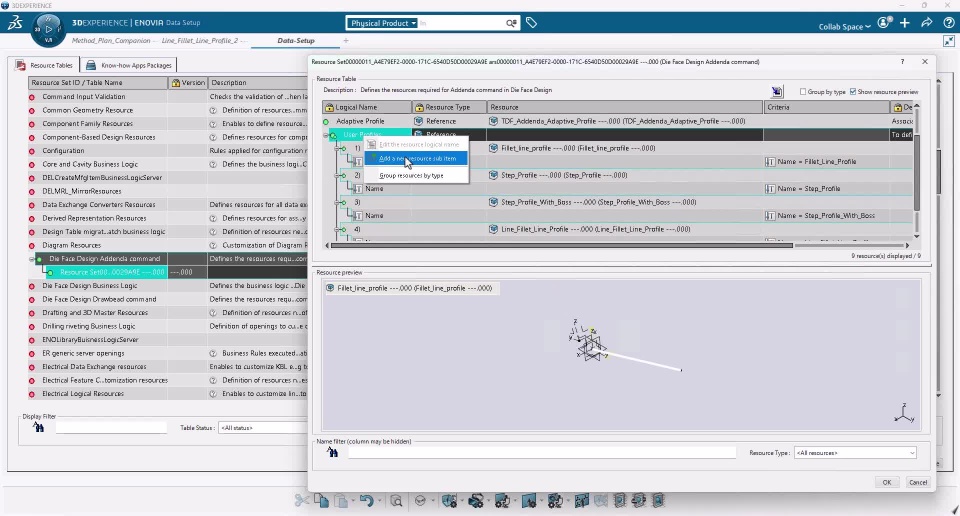Click the grid-layout icon in bottom toolbar

pos(581,501)
